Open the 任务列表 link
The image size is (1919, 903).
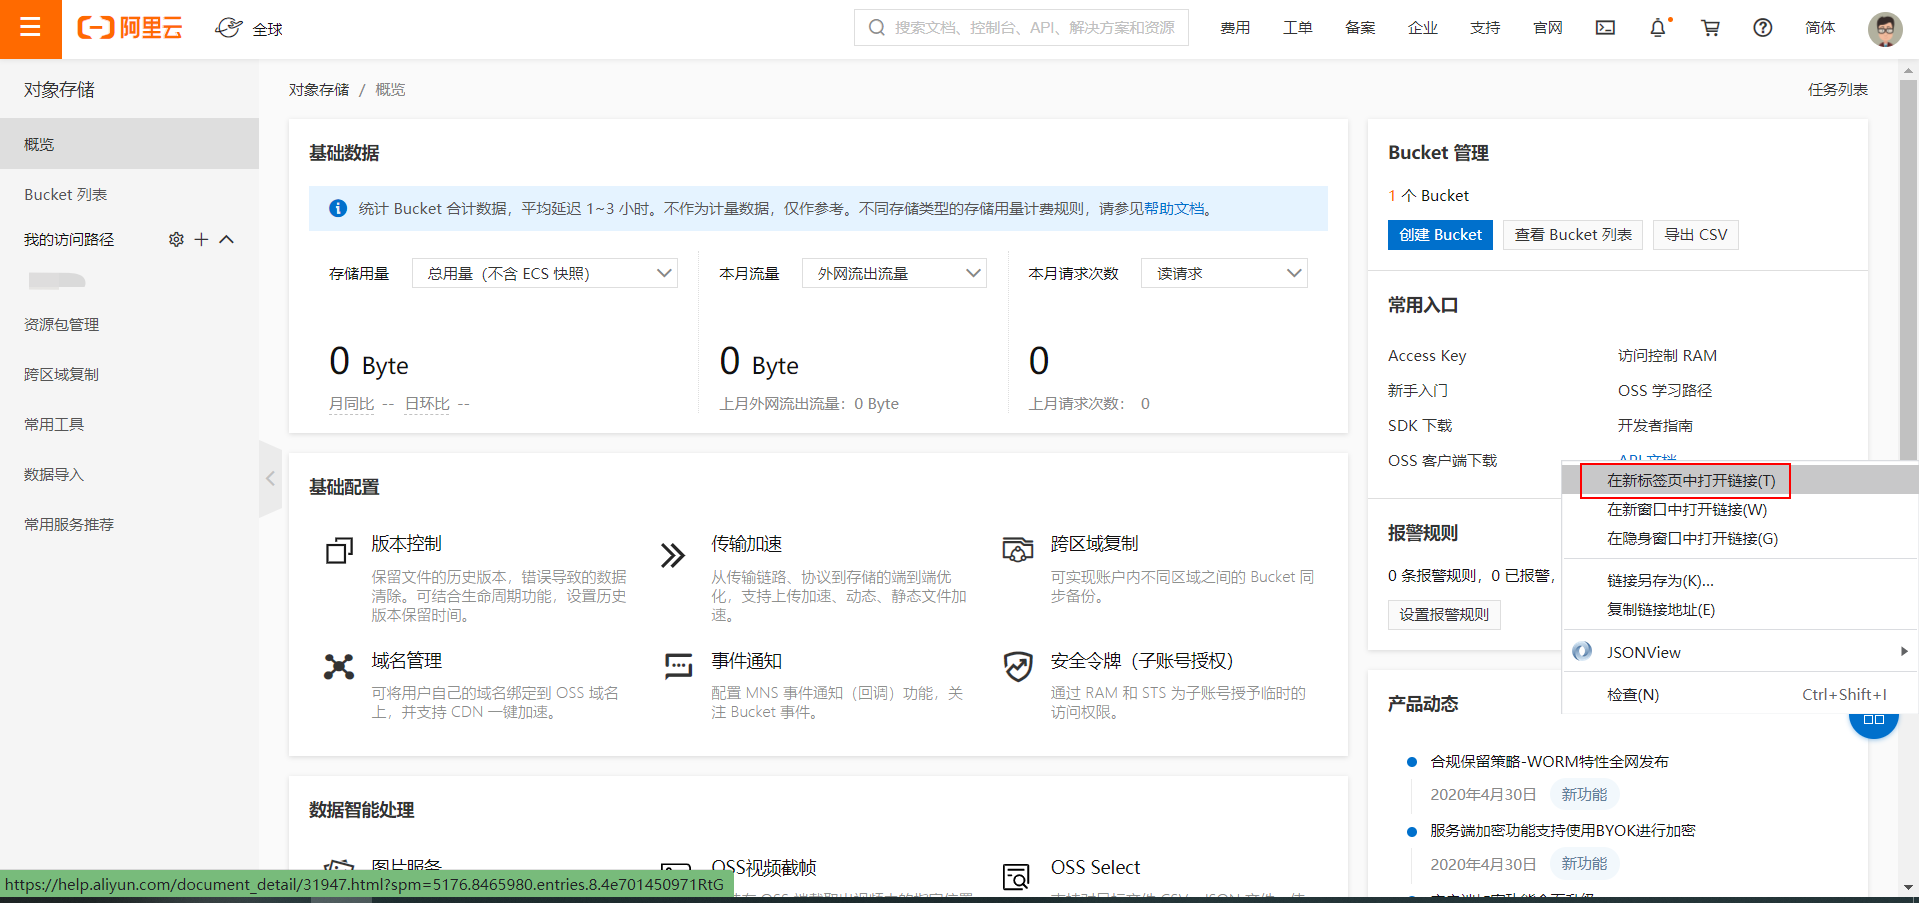click(1837, 90)
